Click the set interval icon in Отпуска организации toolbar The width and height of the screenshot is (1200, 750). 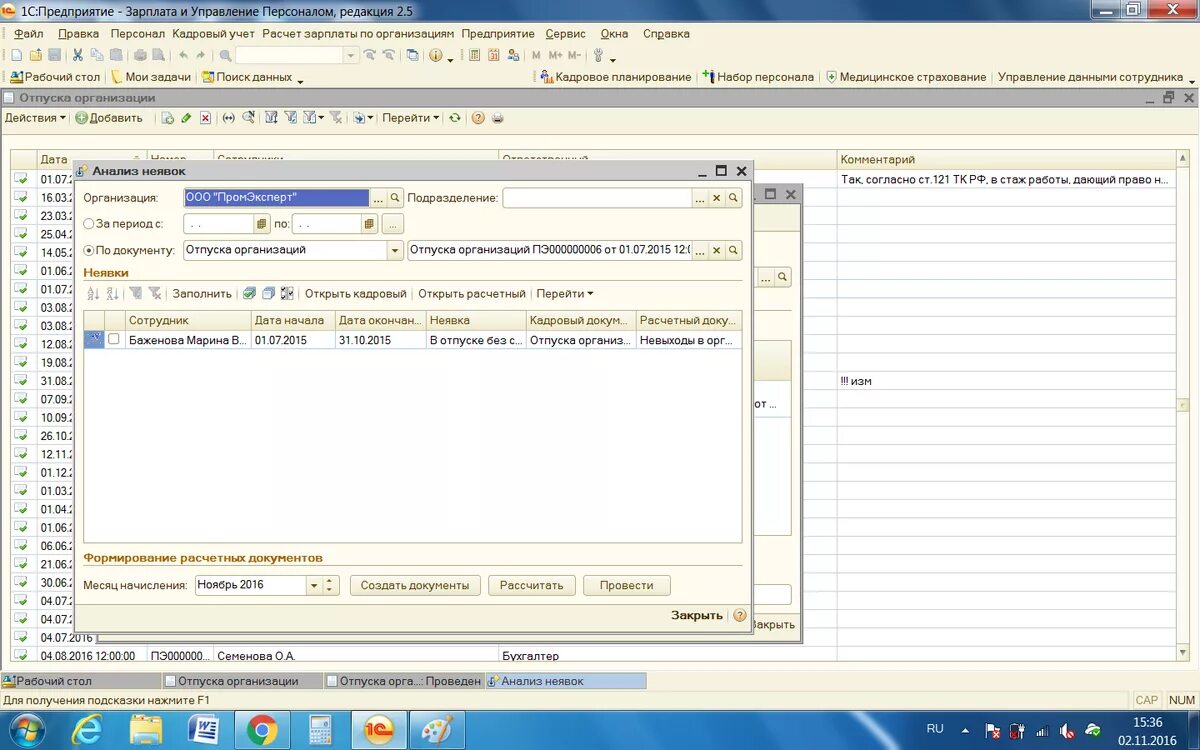(228, 118)
